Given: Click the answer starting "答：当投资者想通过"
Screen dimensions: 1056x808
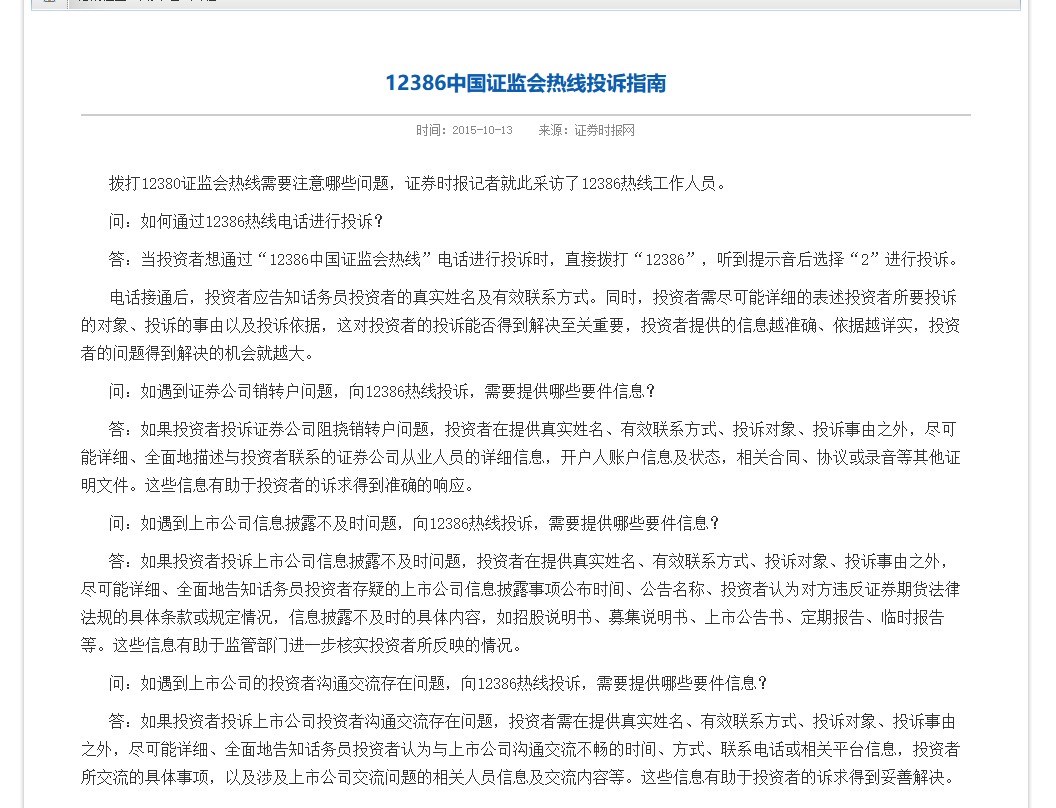Looking at the screenshot, I should pyautogui.click(x=533, y=259).
